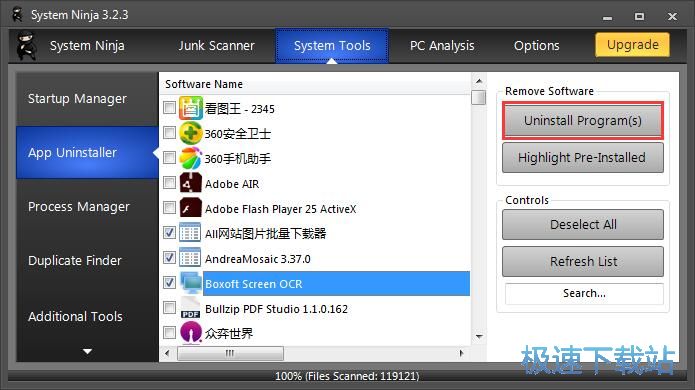Open the PC Analysis tab
Viewport: 695px width, 390px height.
[442, 46]
